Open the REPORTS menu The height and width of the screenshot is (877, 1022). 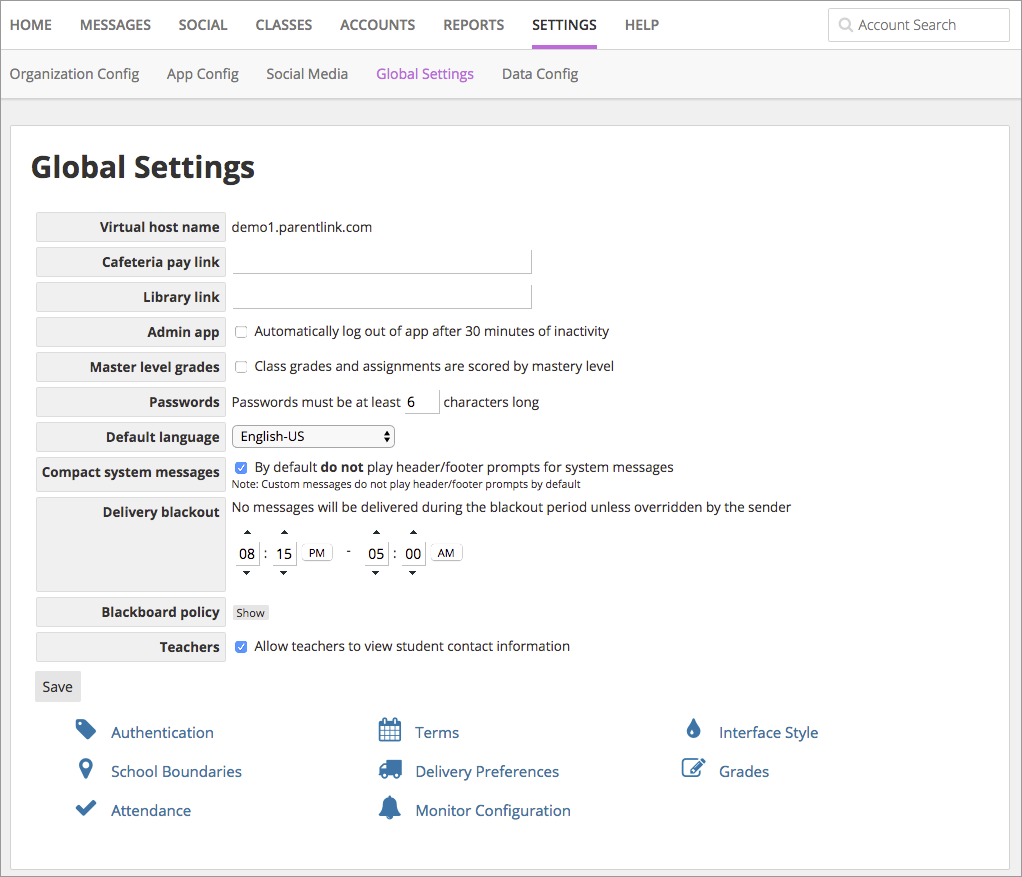point(474,25)
